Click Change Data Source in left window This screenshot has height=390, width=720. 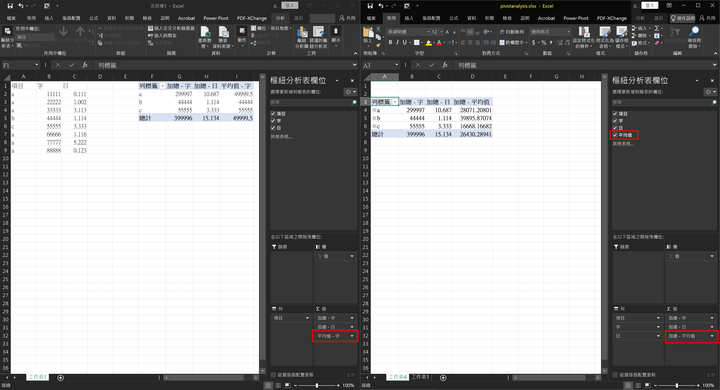(x=223, y=37)
